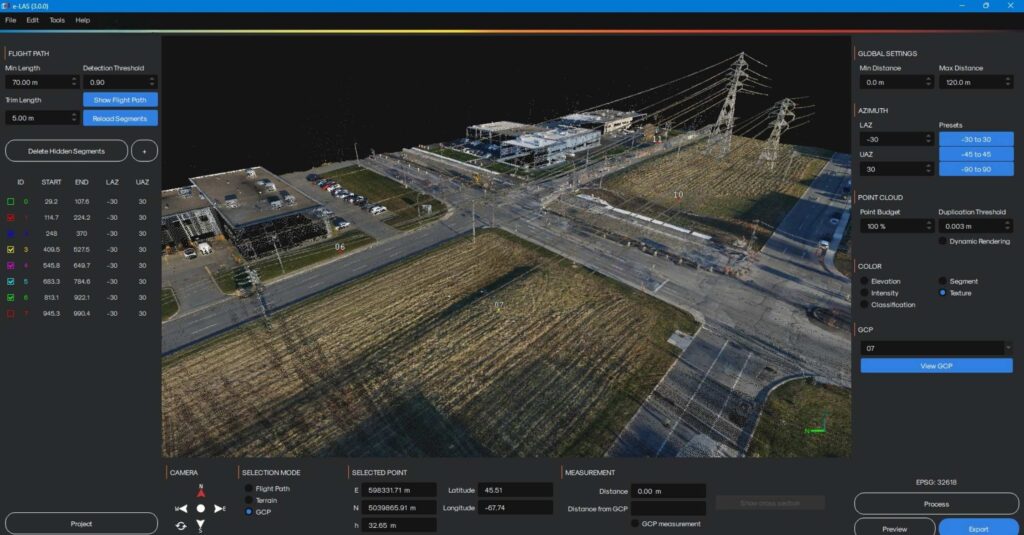Click the west camera direction arrow
Viewport: 1024px width, 535px height.
pos(183,509)
